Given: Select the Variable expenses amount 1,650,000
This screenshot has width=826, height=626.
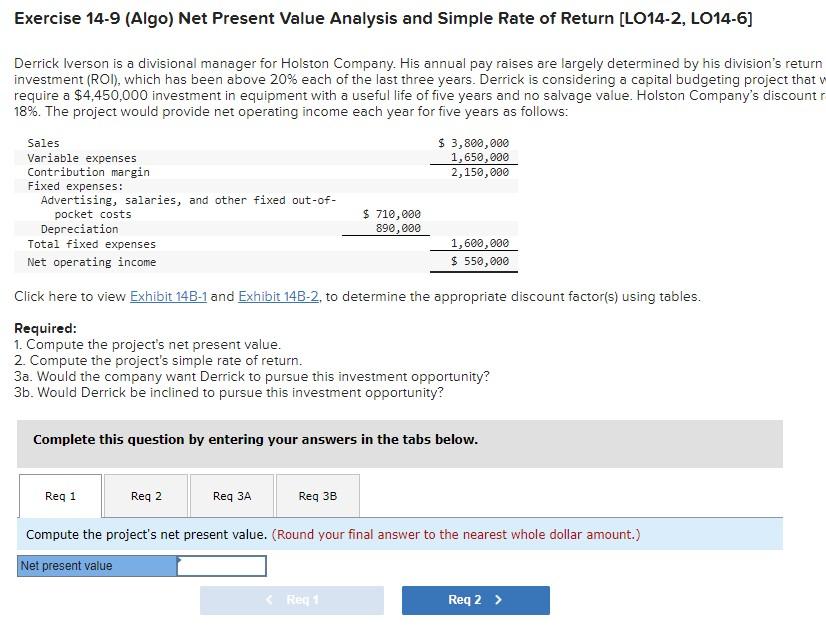Looking at the screenshot, I should tap(483, 157).
